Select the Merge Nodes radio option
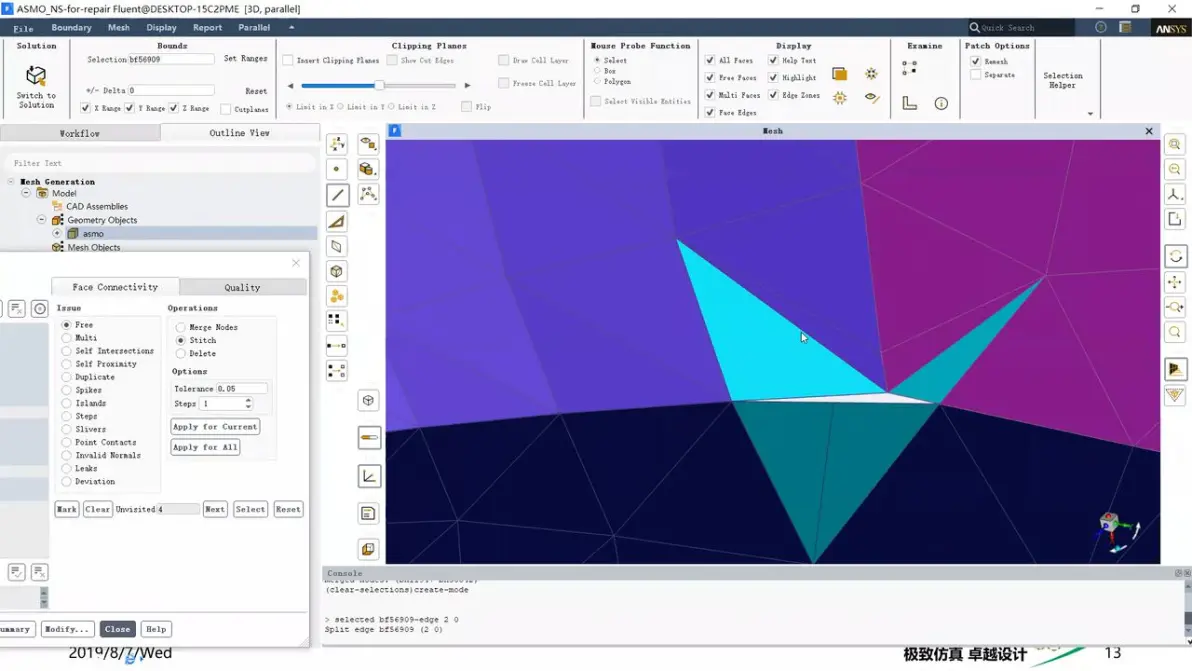Screen dimensions: 1192x671 pos(180,328)
